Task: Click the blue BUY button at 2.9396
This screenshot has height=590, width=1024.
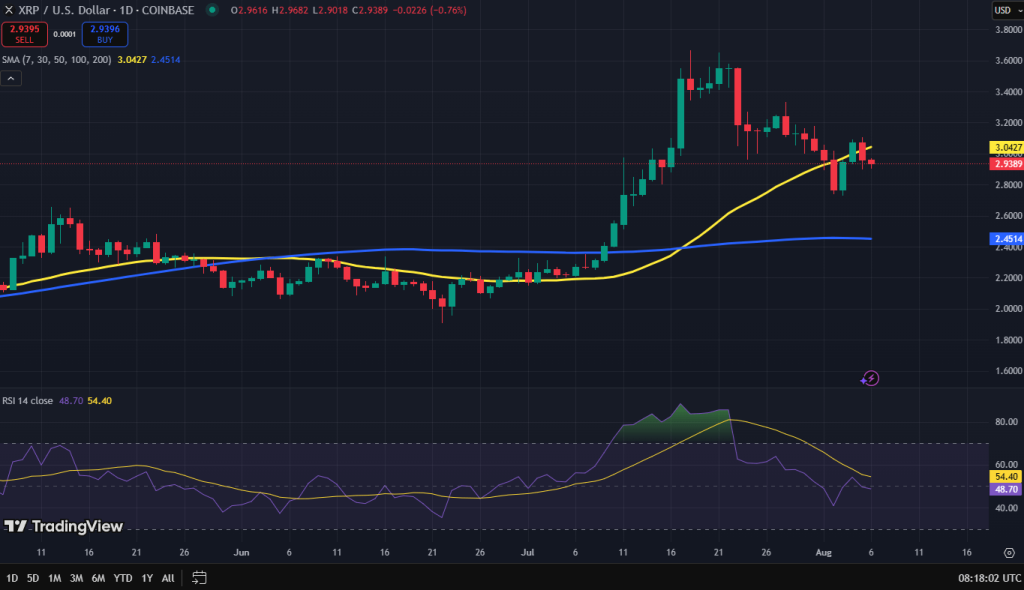Action: (x=104, y=33)
